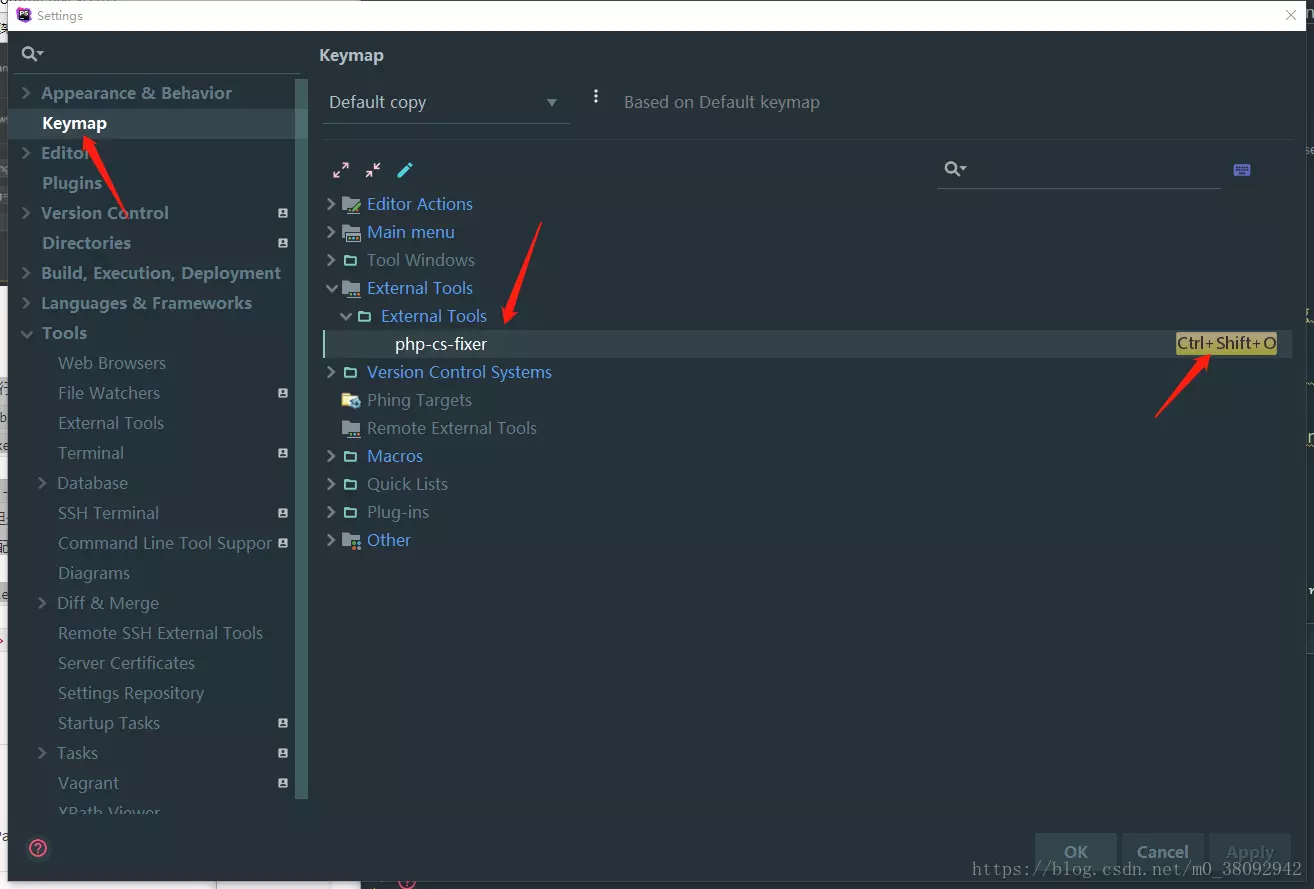Expand the Version Control settings section
The image size is (1314, 889).
[27, 213]
